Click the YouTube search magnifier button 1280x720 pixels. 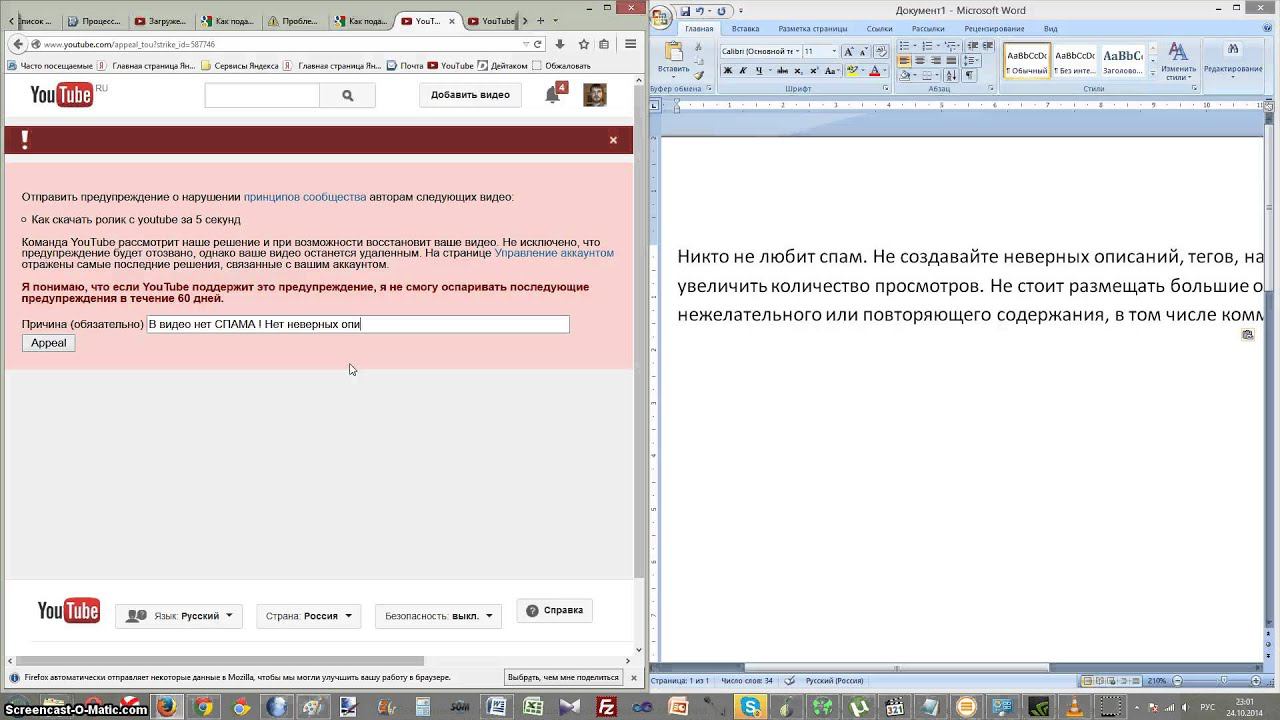tap(348, 95)
